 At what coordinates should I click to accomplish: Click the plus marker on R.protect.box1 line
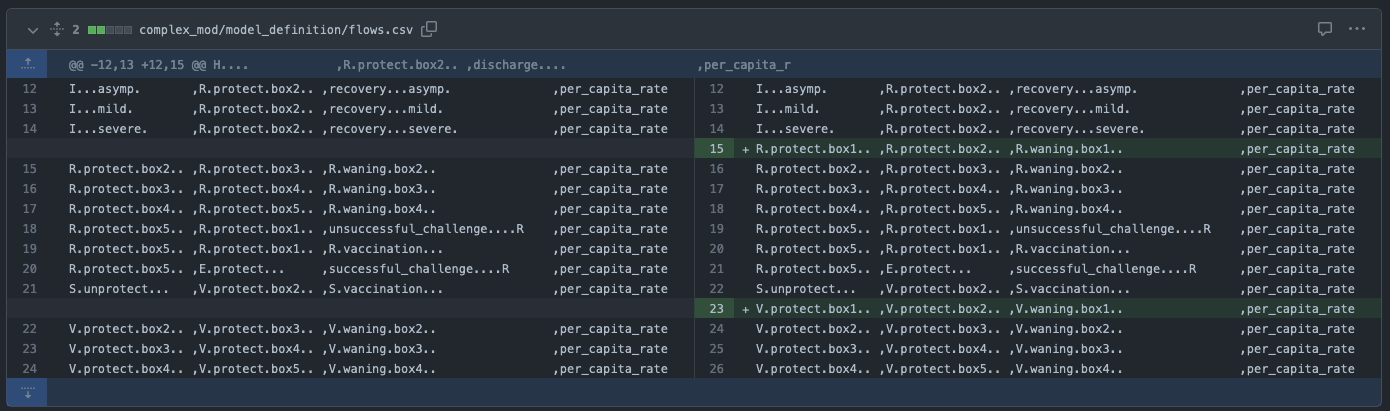click(x=745, y=149)
